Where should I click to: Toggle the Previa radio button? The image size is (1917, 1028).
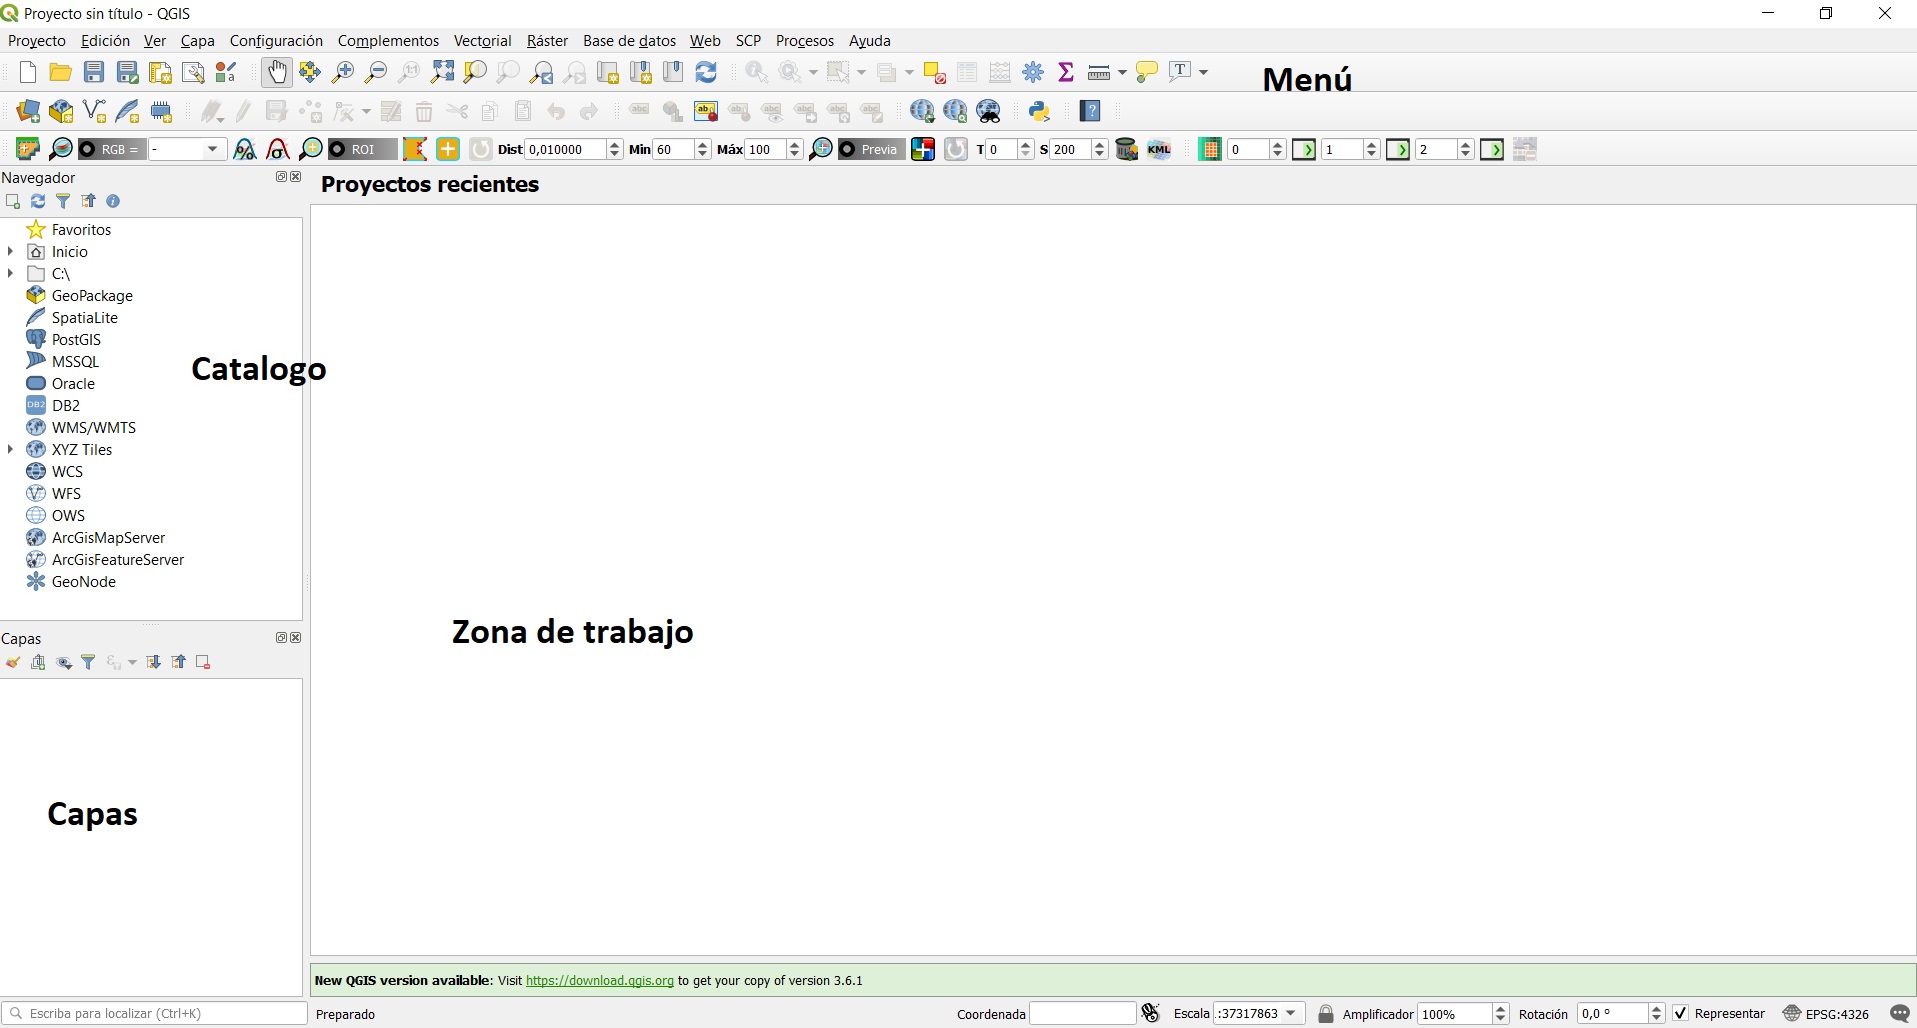click(848, 149)
